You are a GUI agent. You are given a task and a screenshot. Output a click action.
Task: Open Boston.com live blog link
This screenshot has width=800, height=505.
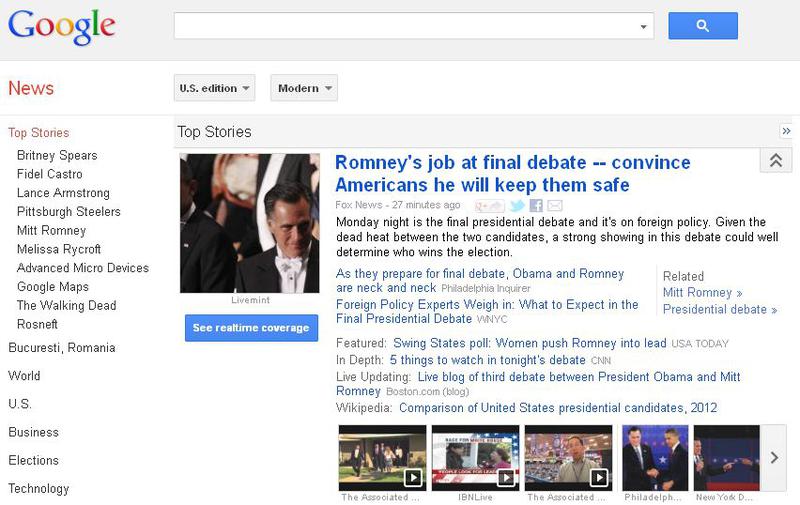pos(538,384)
